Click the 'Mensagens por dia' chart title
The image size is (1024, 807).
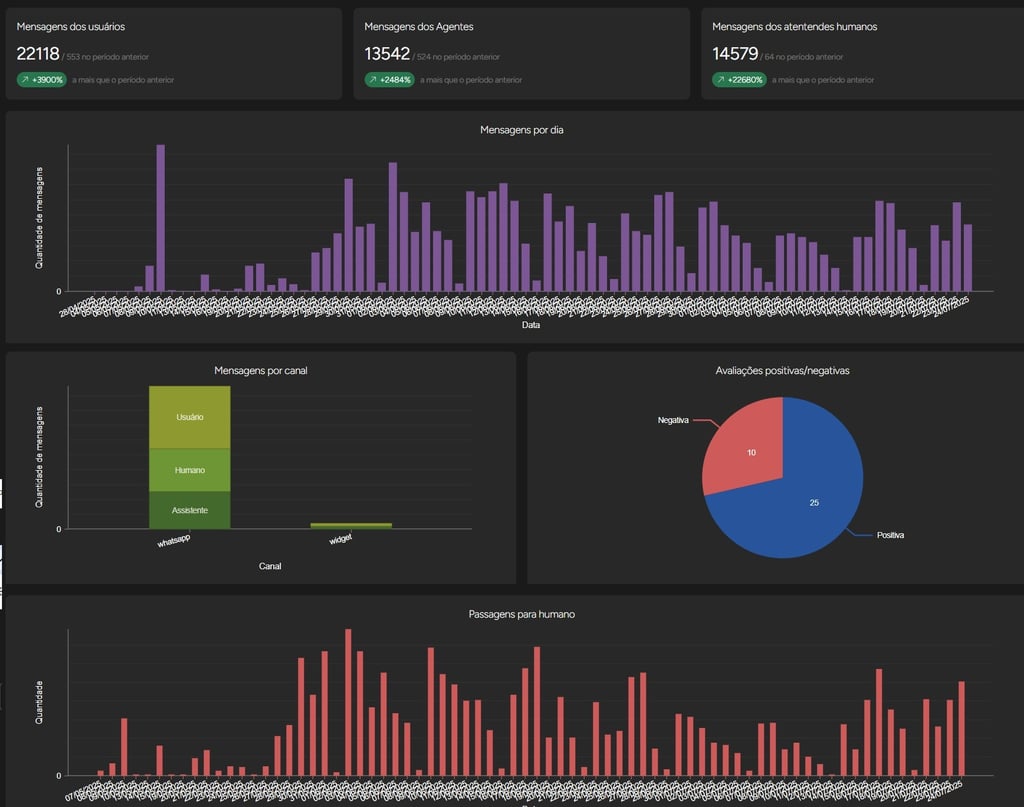(521, 130)
